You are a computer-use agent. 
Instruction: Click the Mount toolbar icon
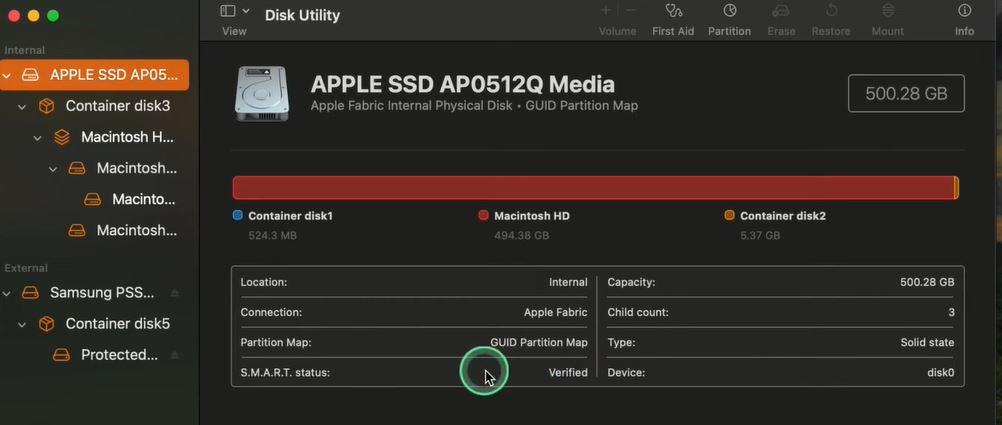pyautogui.click(x=888, y=10)
